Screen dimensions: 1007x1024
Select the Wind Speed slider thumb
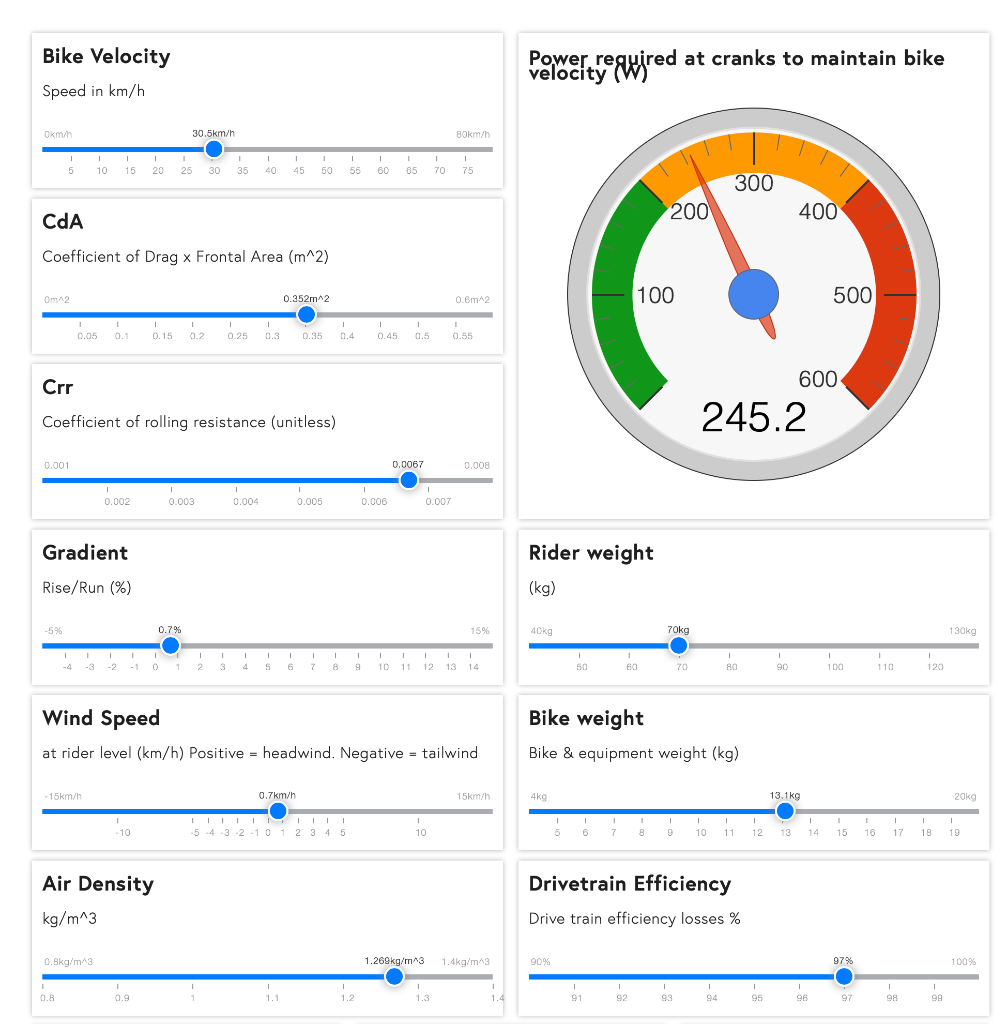277,811
